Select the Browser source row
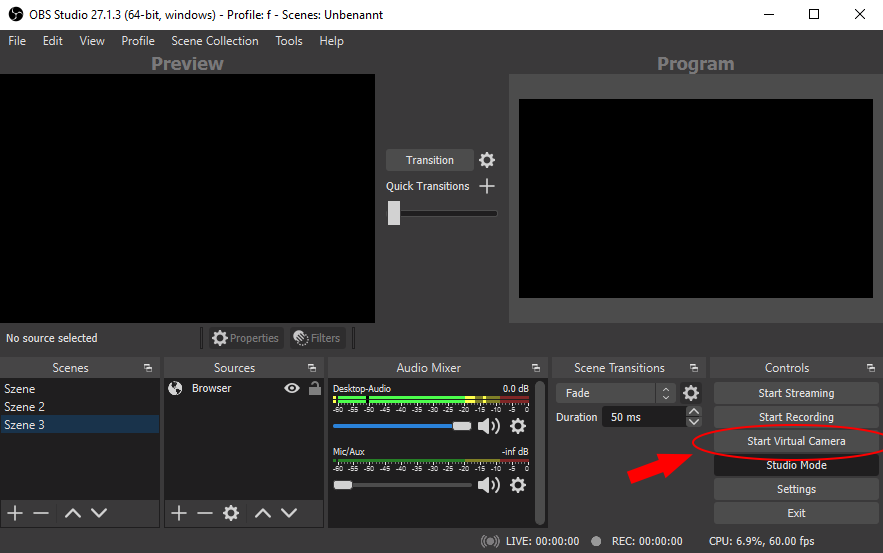 [x=244, y=388]
